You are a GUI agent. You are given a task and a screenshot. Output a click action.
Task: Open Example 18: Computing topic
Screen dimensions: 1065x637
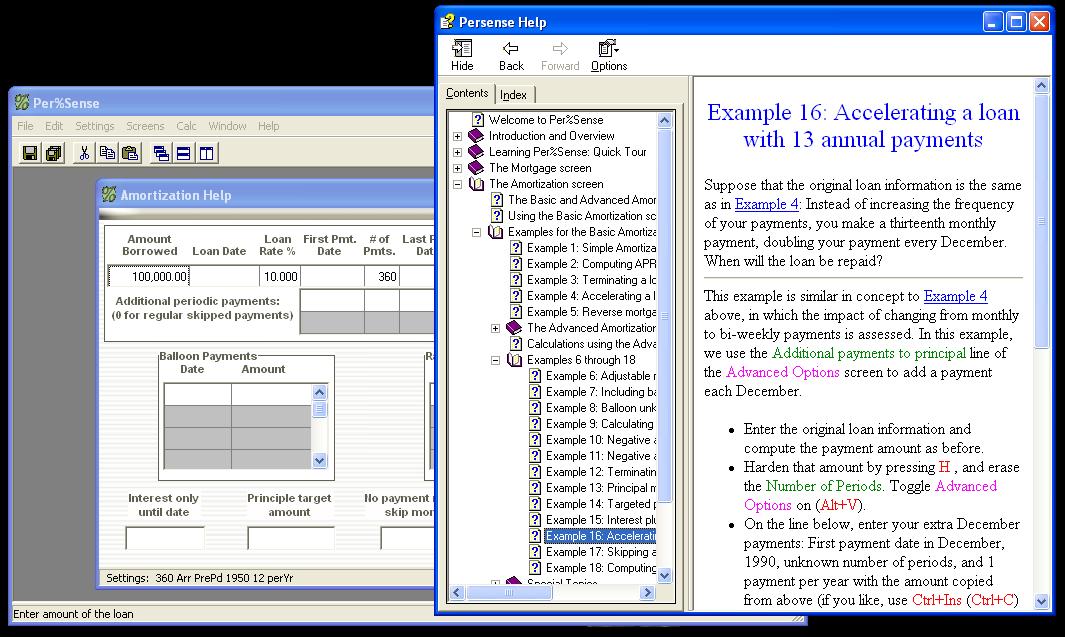600,568
